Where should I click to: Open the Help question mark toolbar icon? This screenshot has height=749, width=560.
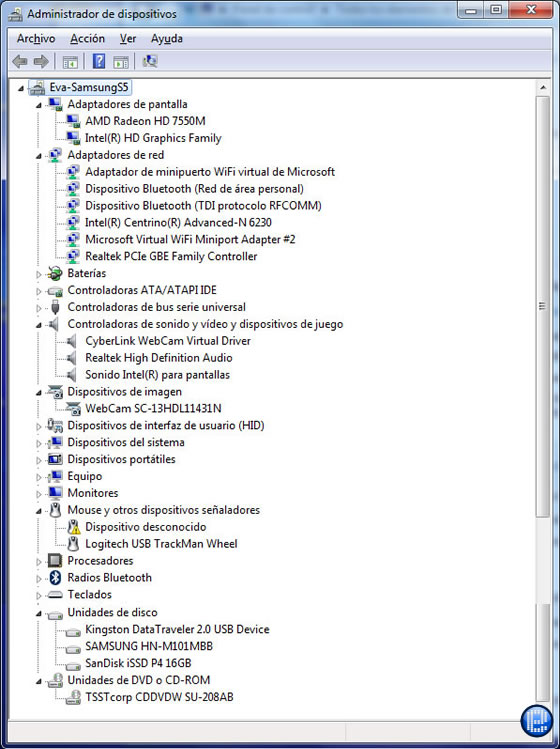pos(99,61)
